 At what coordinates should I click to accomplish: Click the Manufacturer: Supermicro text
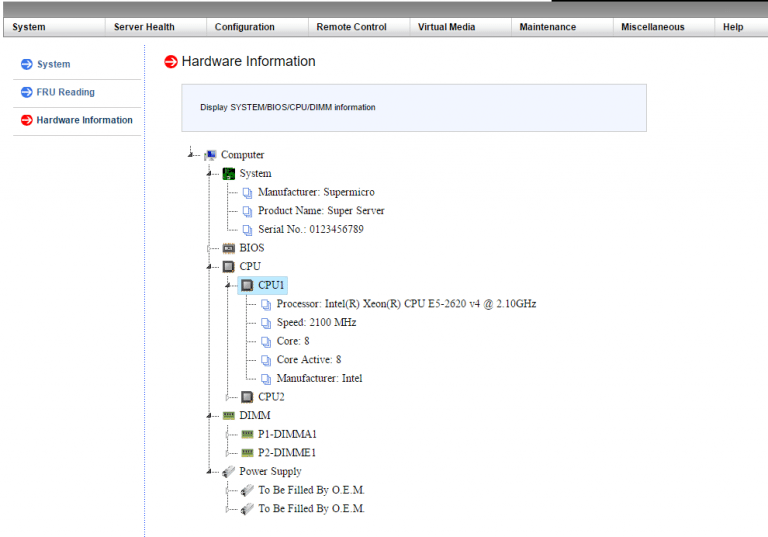click(316, 192)
